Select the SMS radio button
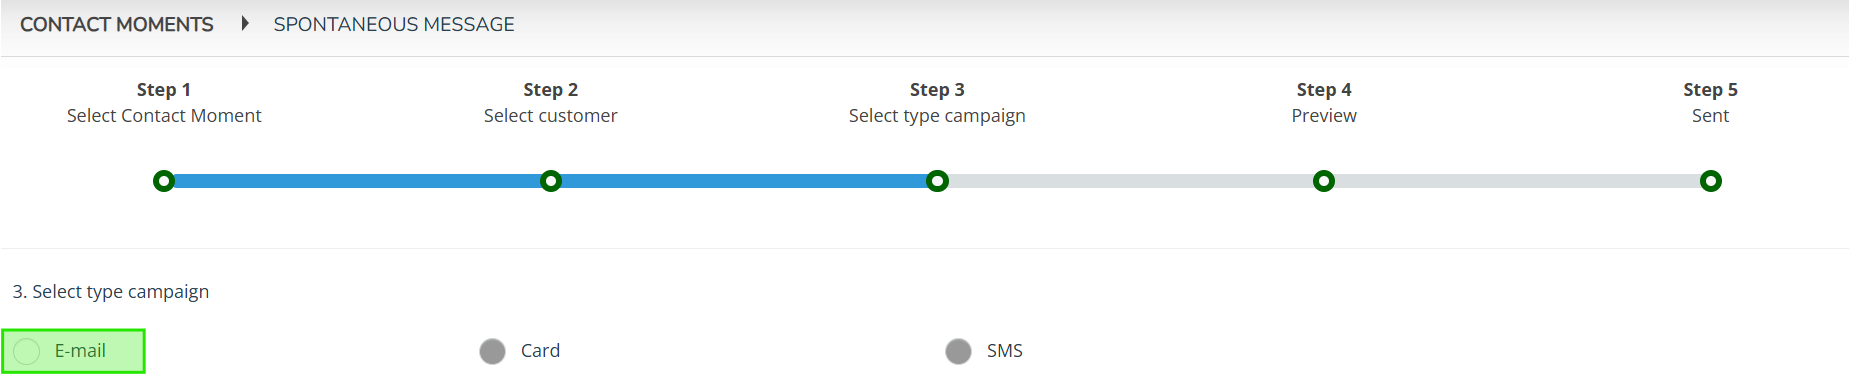Screen dimensions: 1849x390 pyautogui.click(x=958, y=351)
